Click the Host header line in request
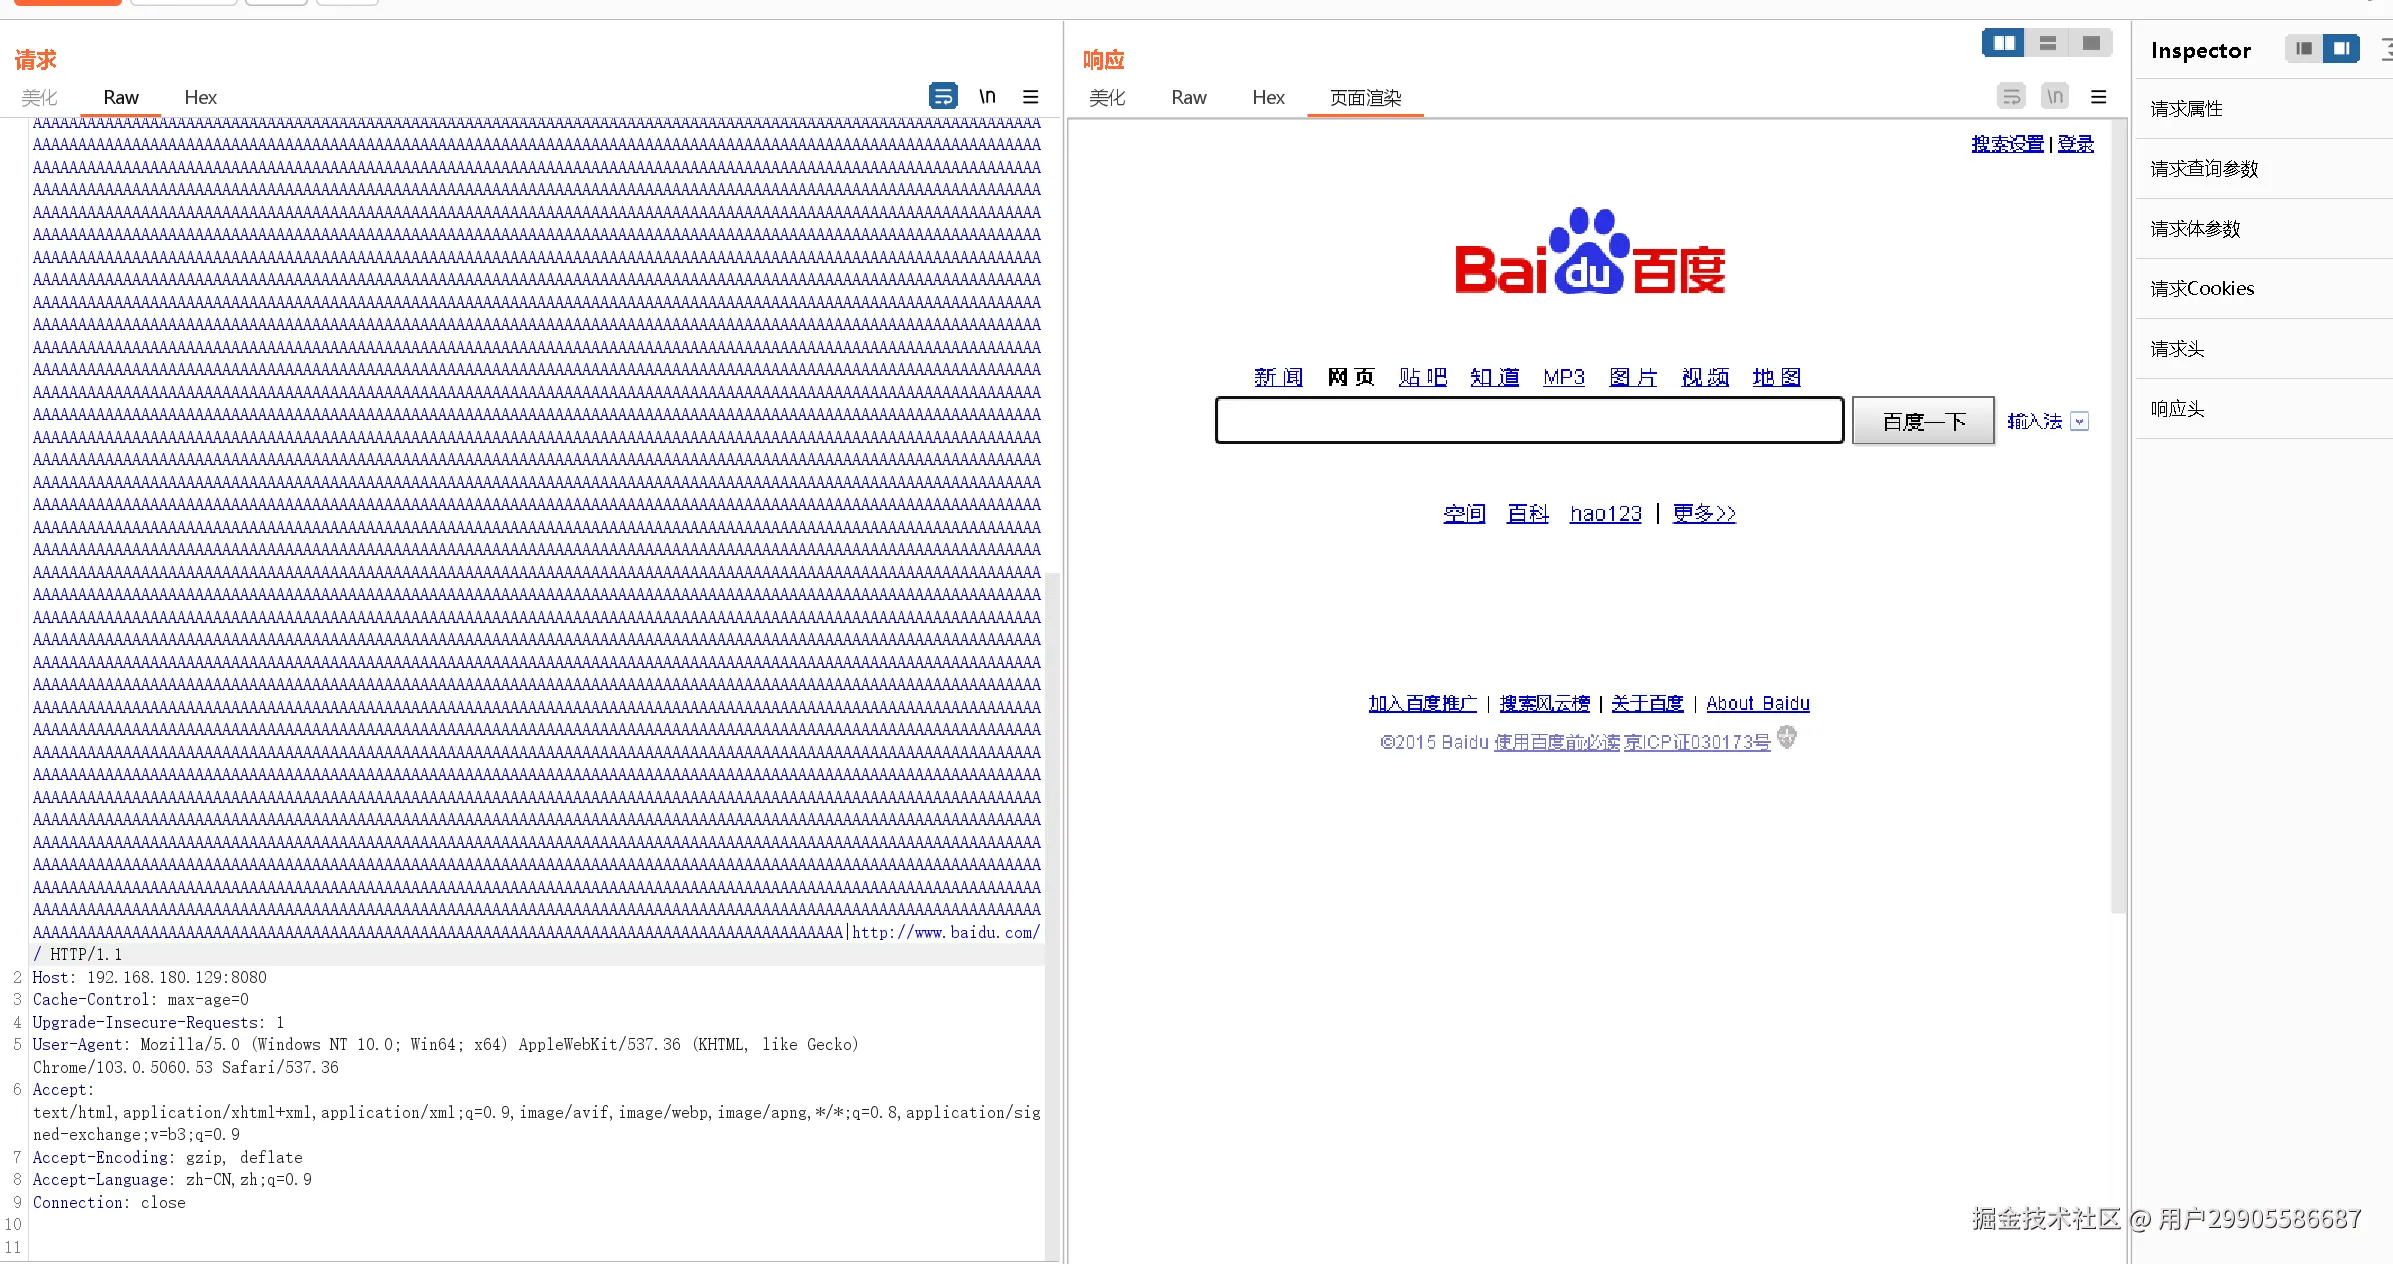The width and height of the screenshot is (2393, 1264). click(x=150, y=977)
